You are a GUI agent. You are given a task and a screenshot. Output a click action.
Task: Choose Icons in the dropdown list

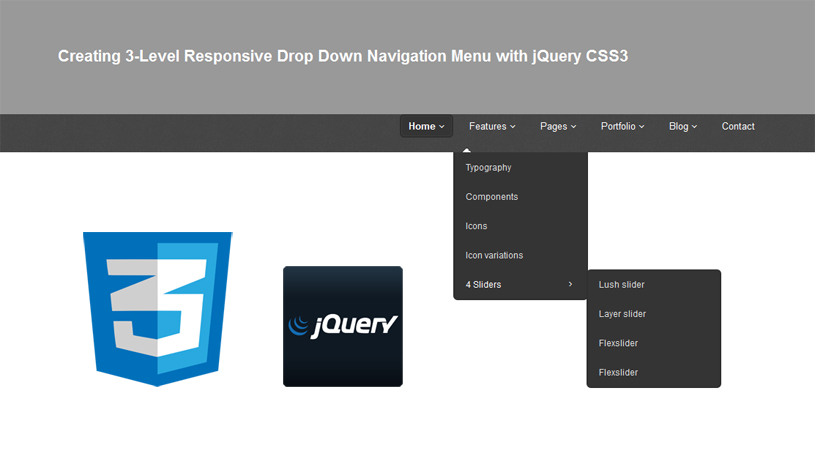tap(476, 226)
